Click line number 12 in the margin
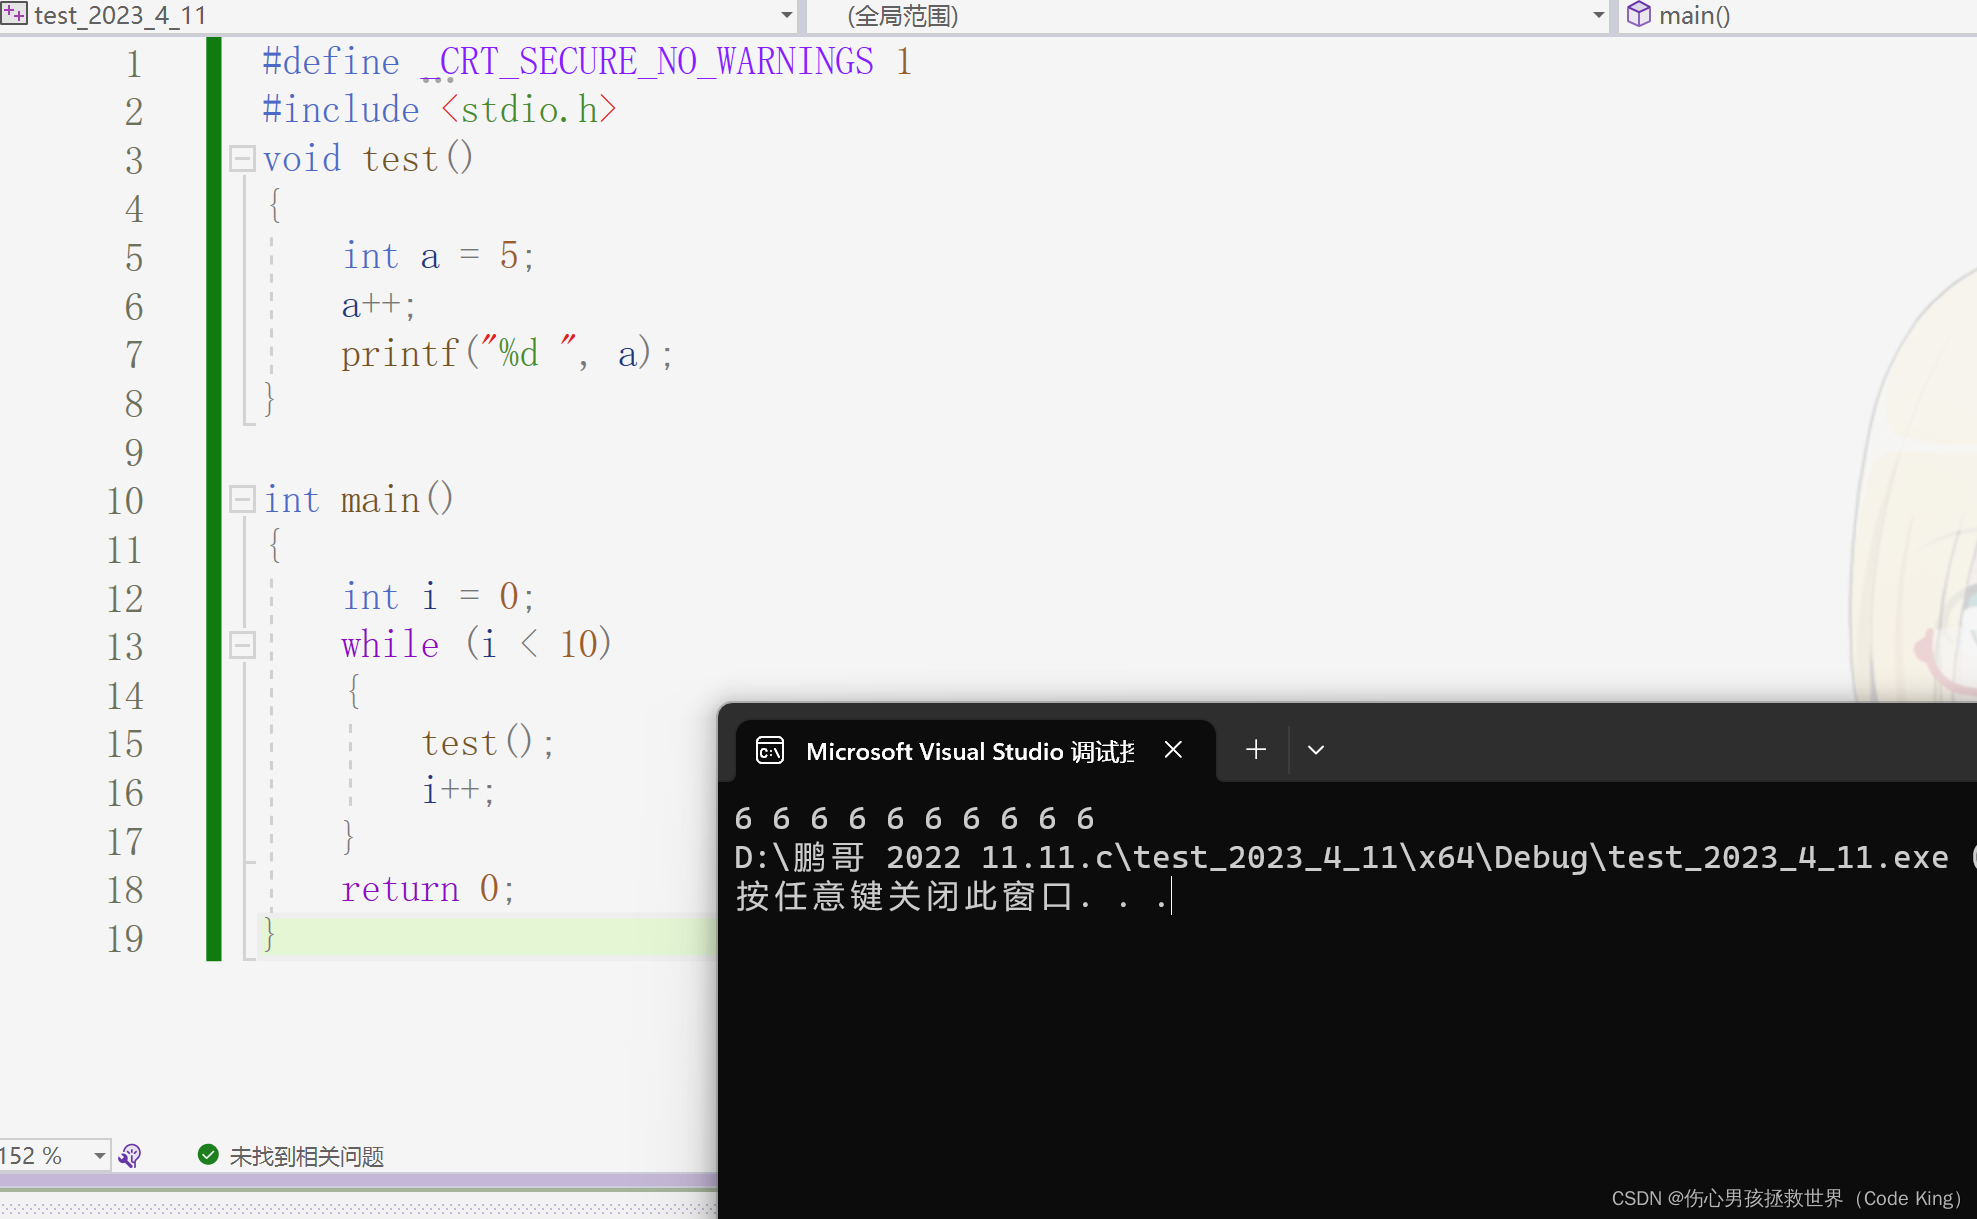1977x1219 pixels. [125, 598]
